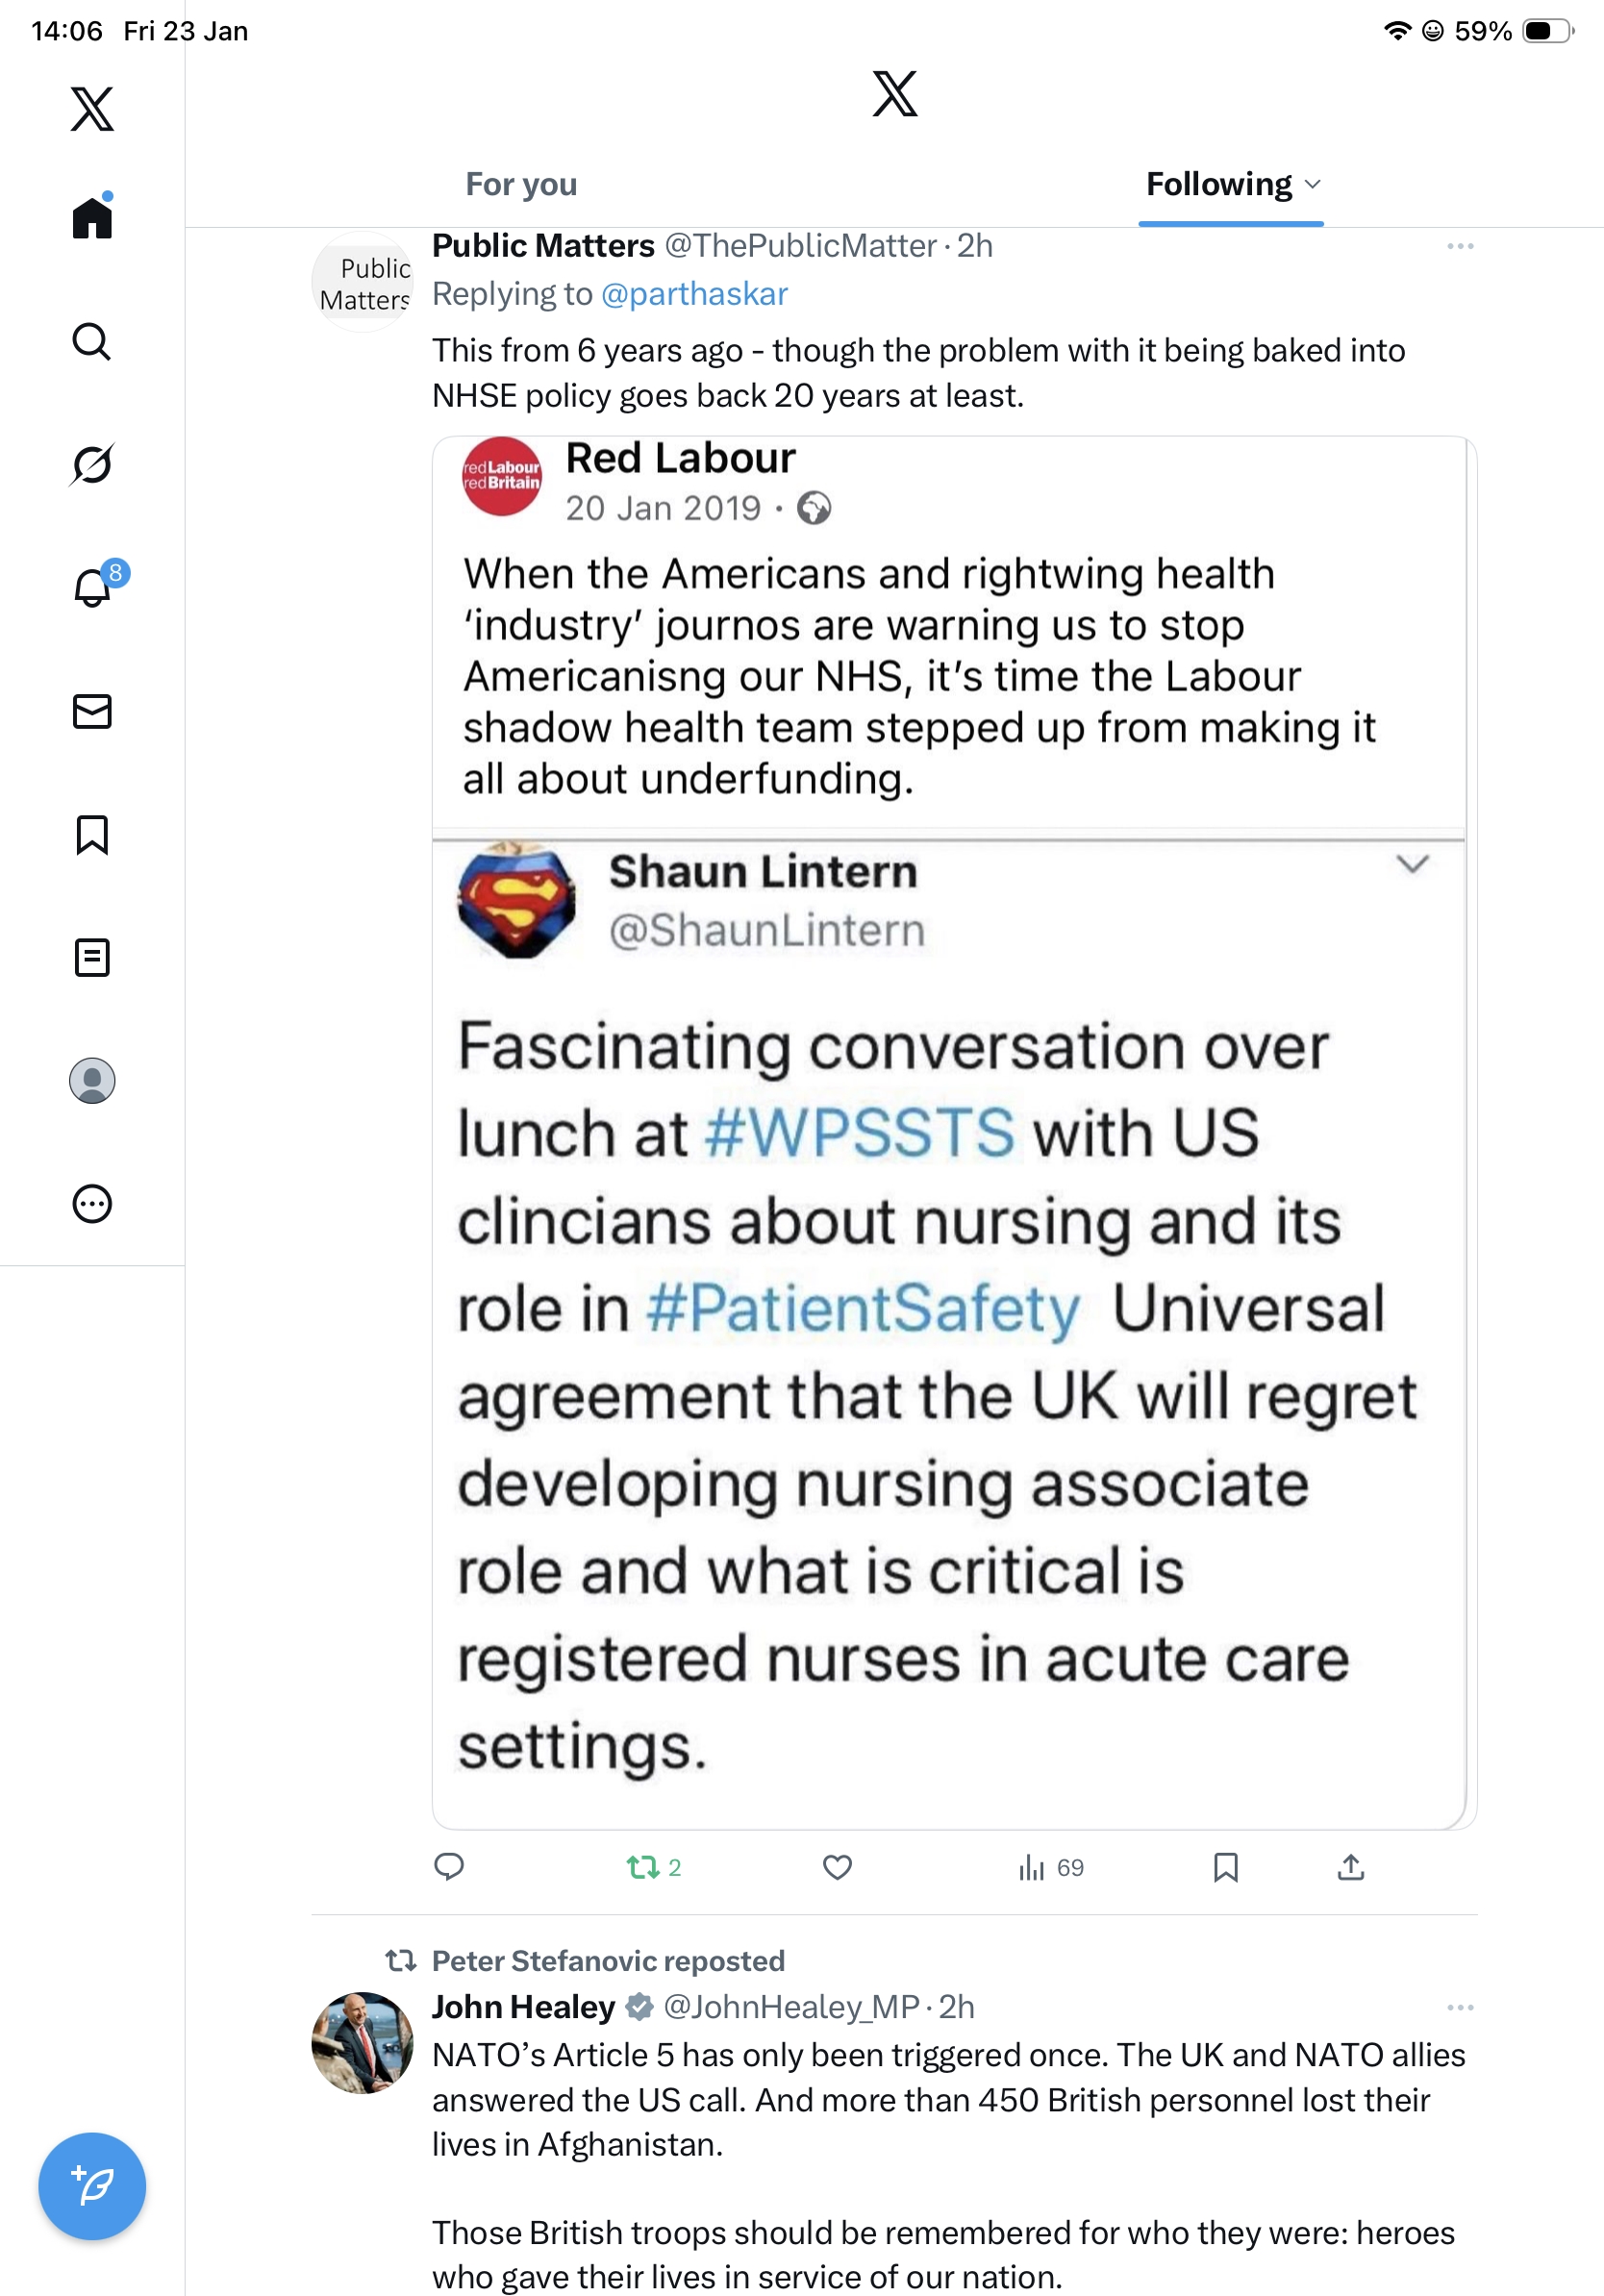The height and width of the screenshot is (2296, 1604).
Task: Open the Lists icon in sidebar
Action: pos(92,958)
